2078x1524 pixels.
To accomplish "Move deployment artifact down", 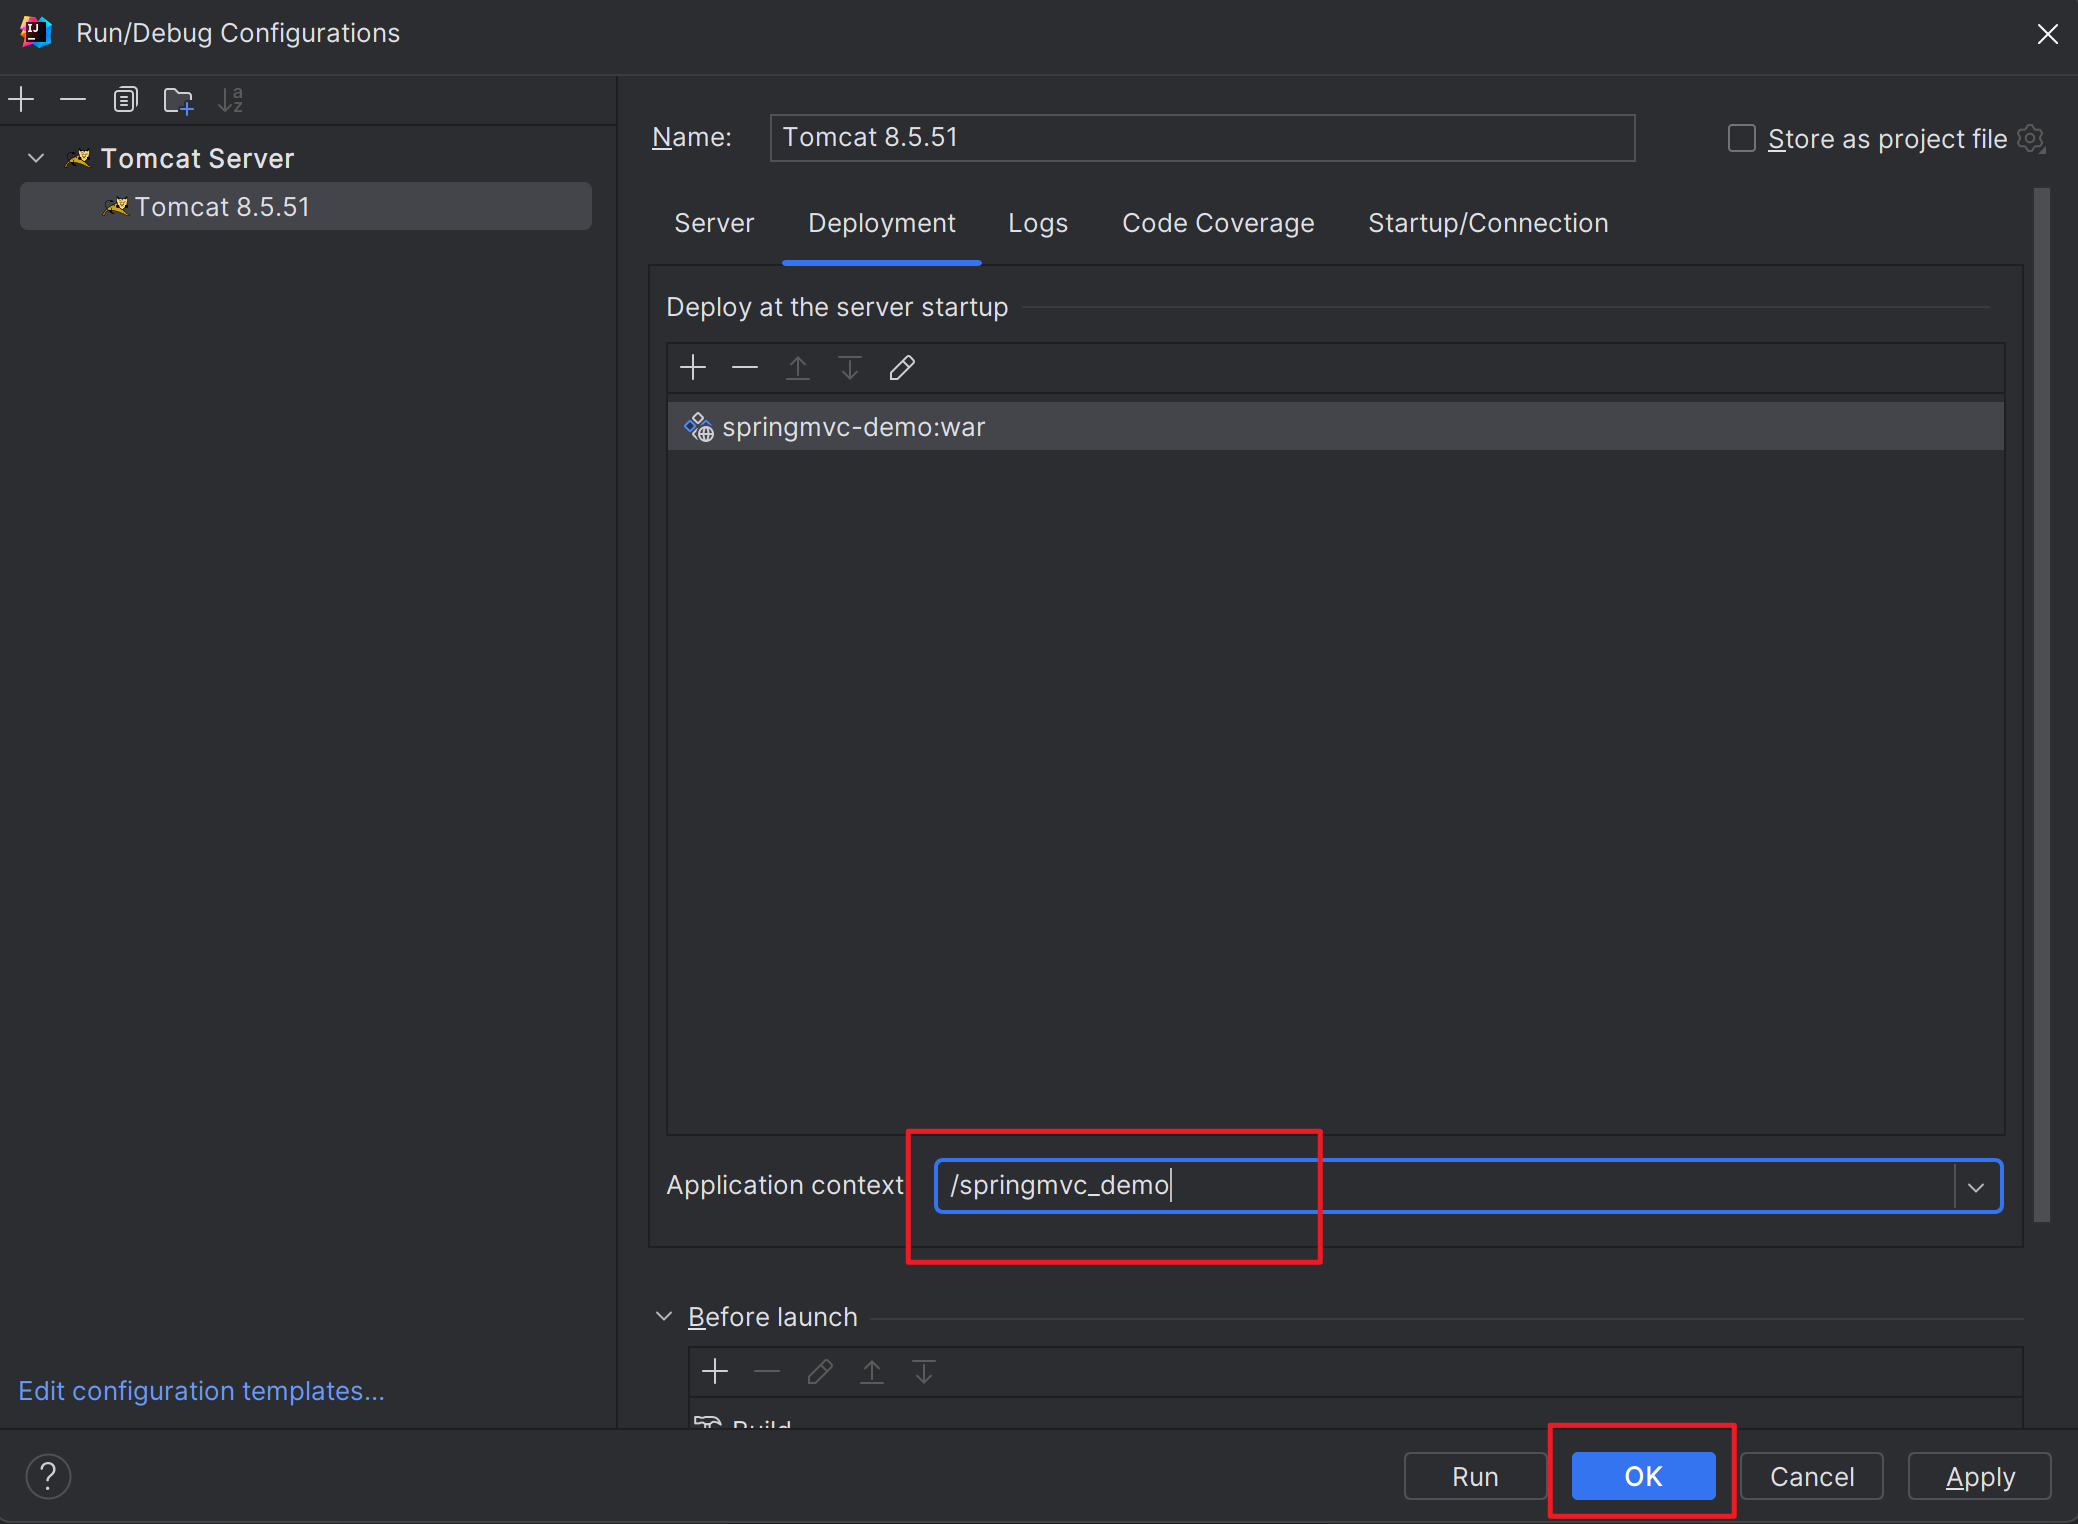I will point(849,368).
